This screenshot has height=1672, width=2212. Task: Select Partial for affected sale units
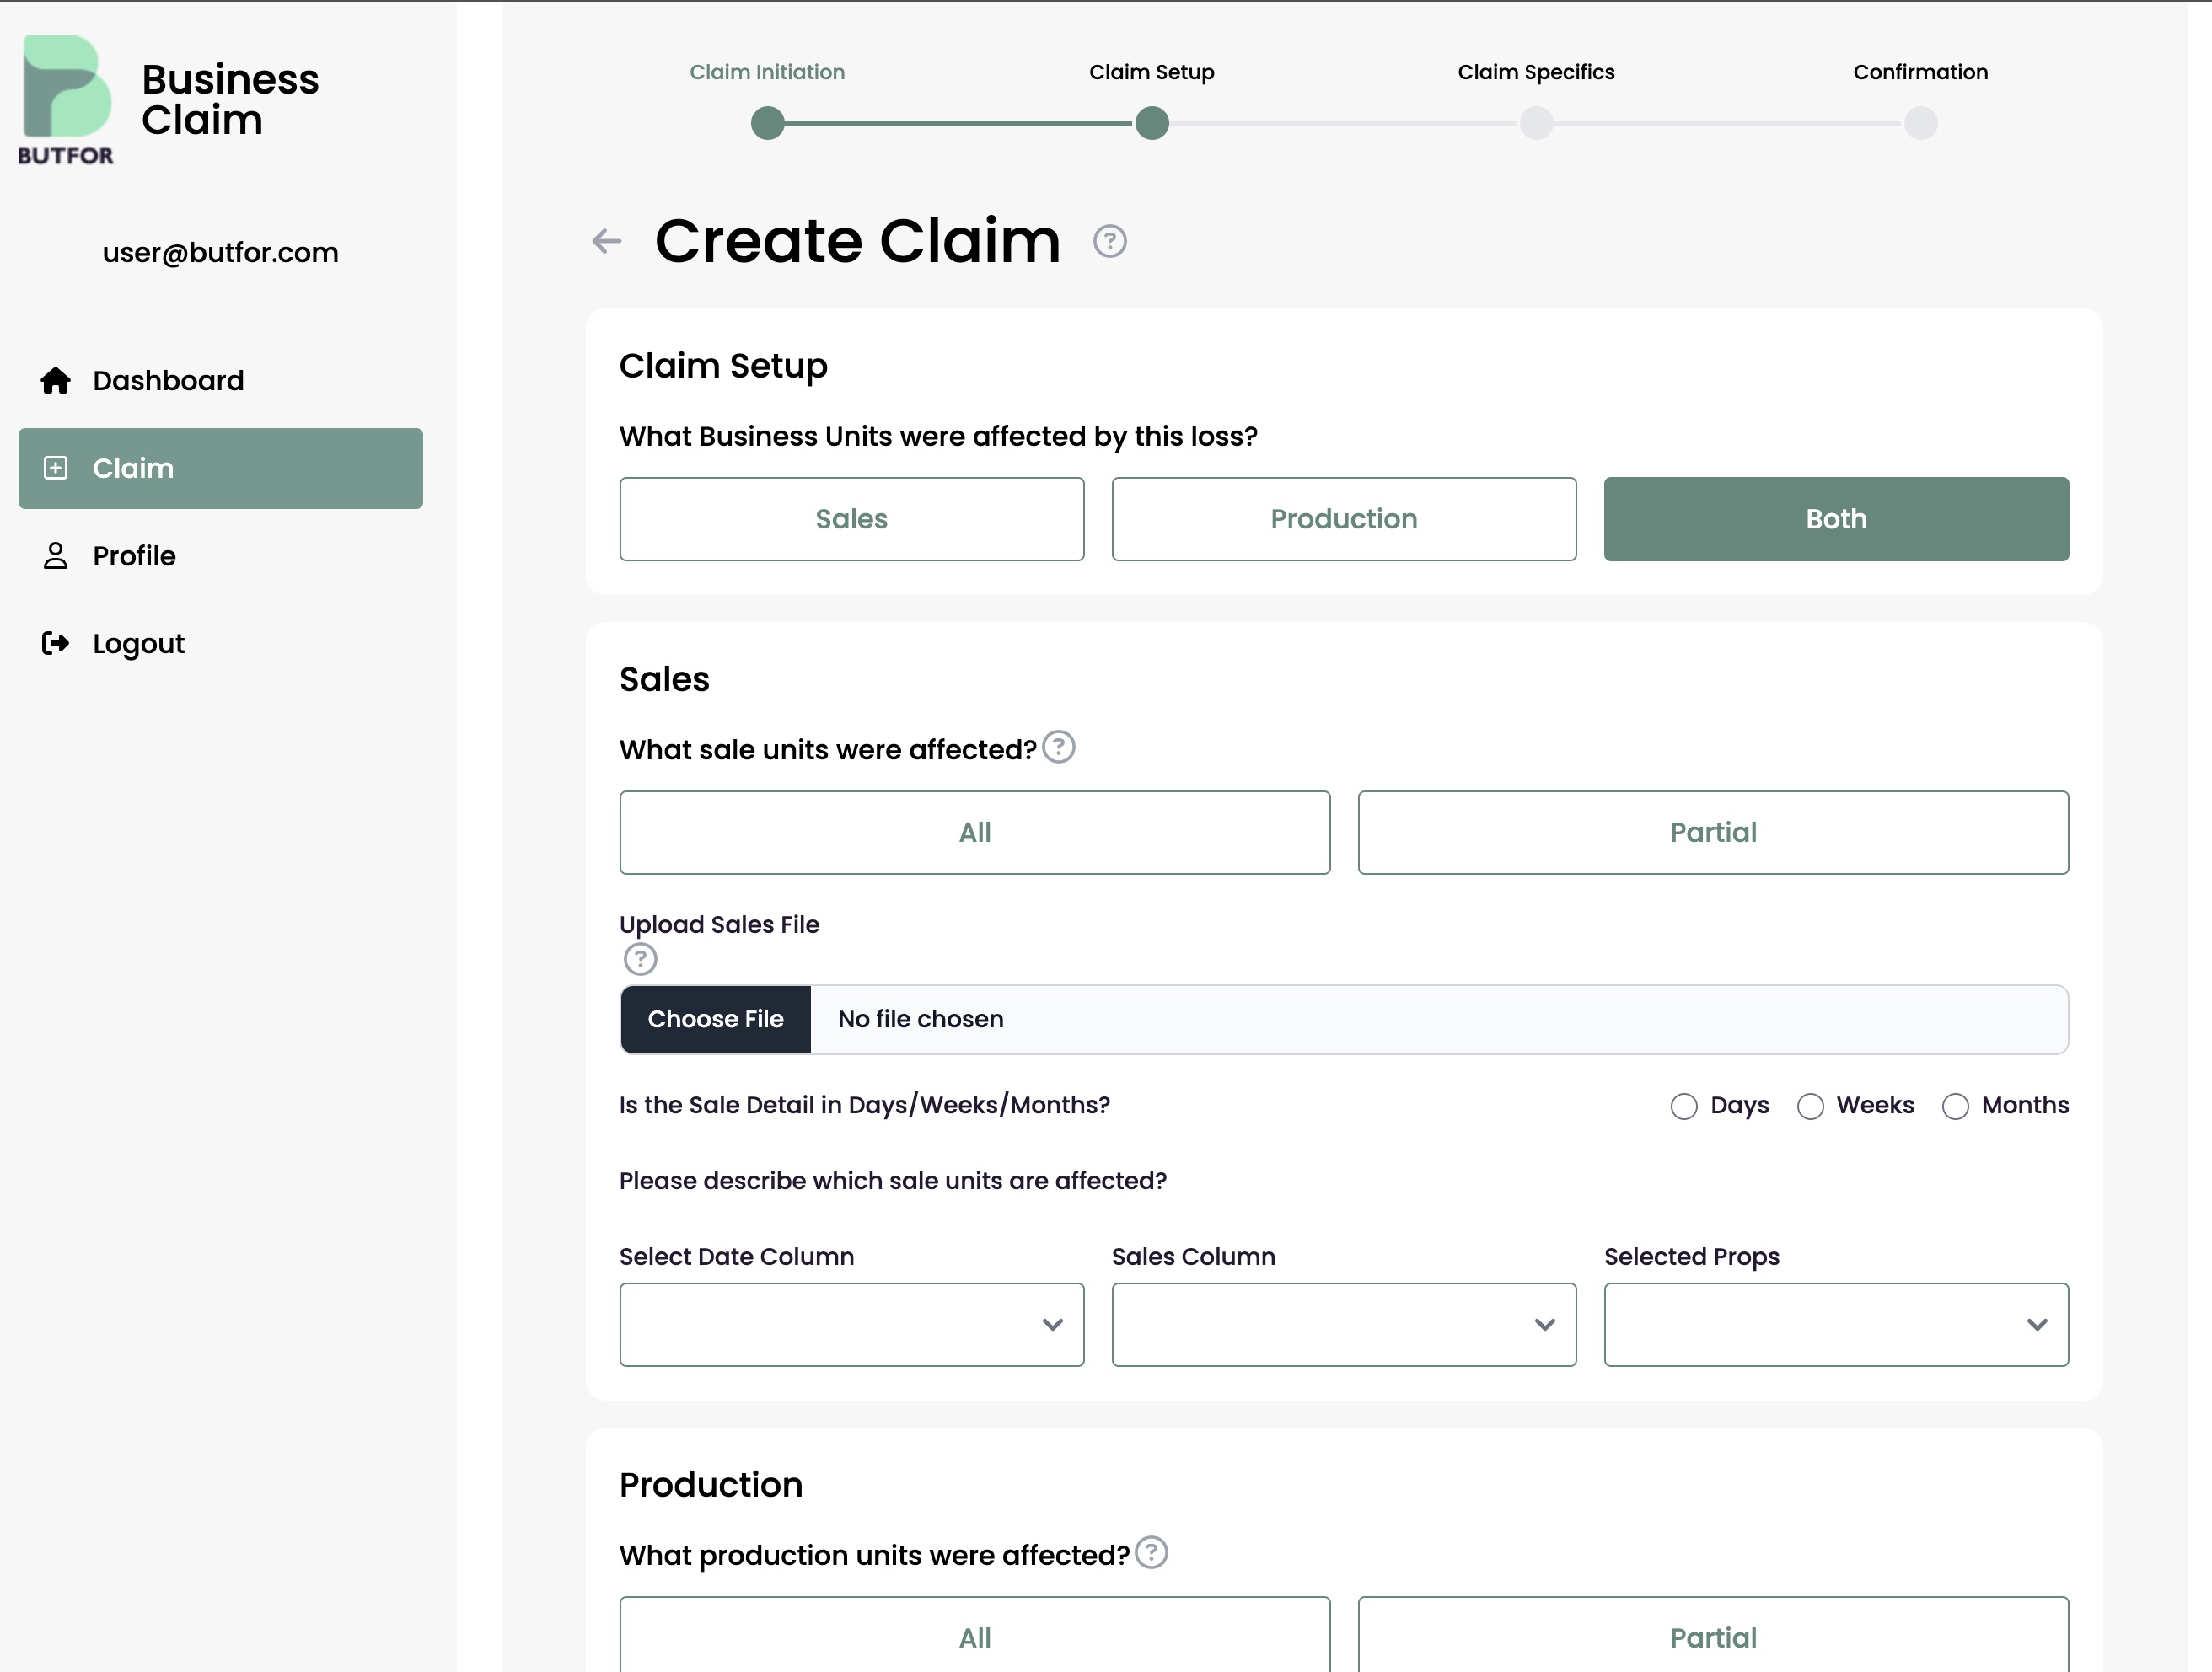(x=1712, y=832)
